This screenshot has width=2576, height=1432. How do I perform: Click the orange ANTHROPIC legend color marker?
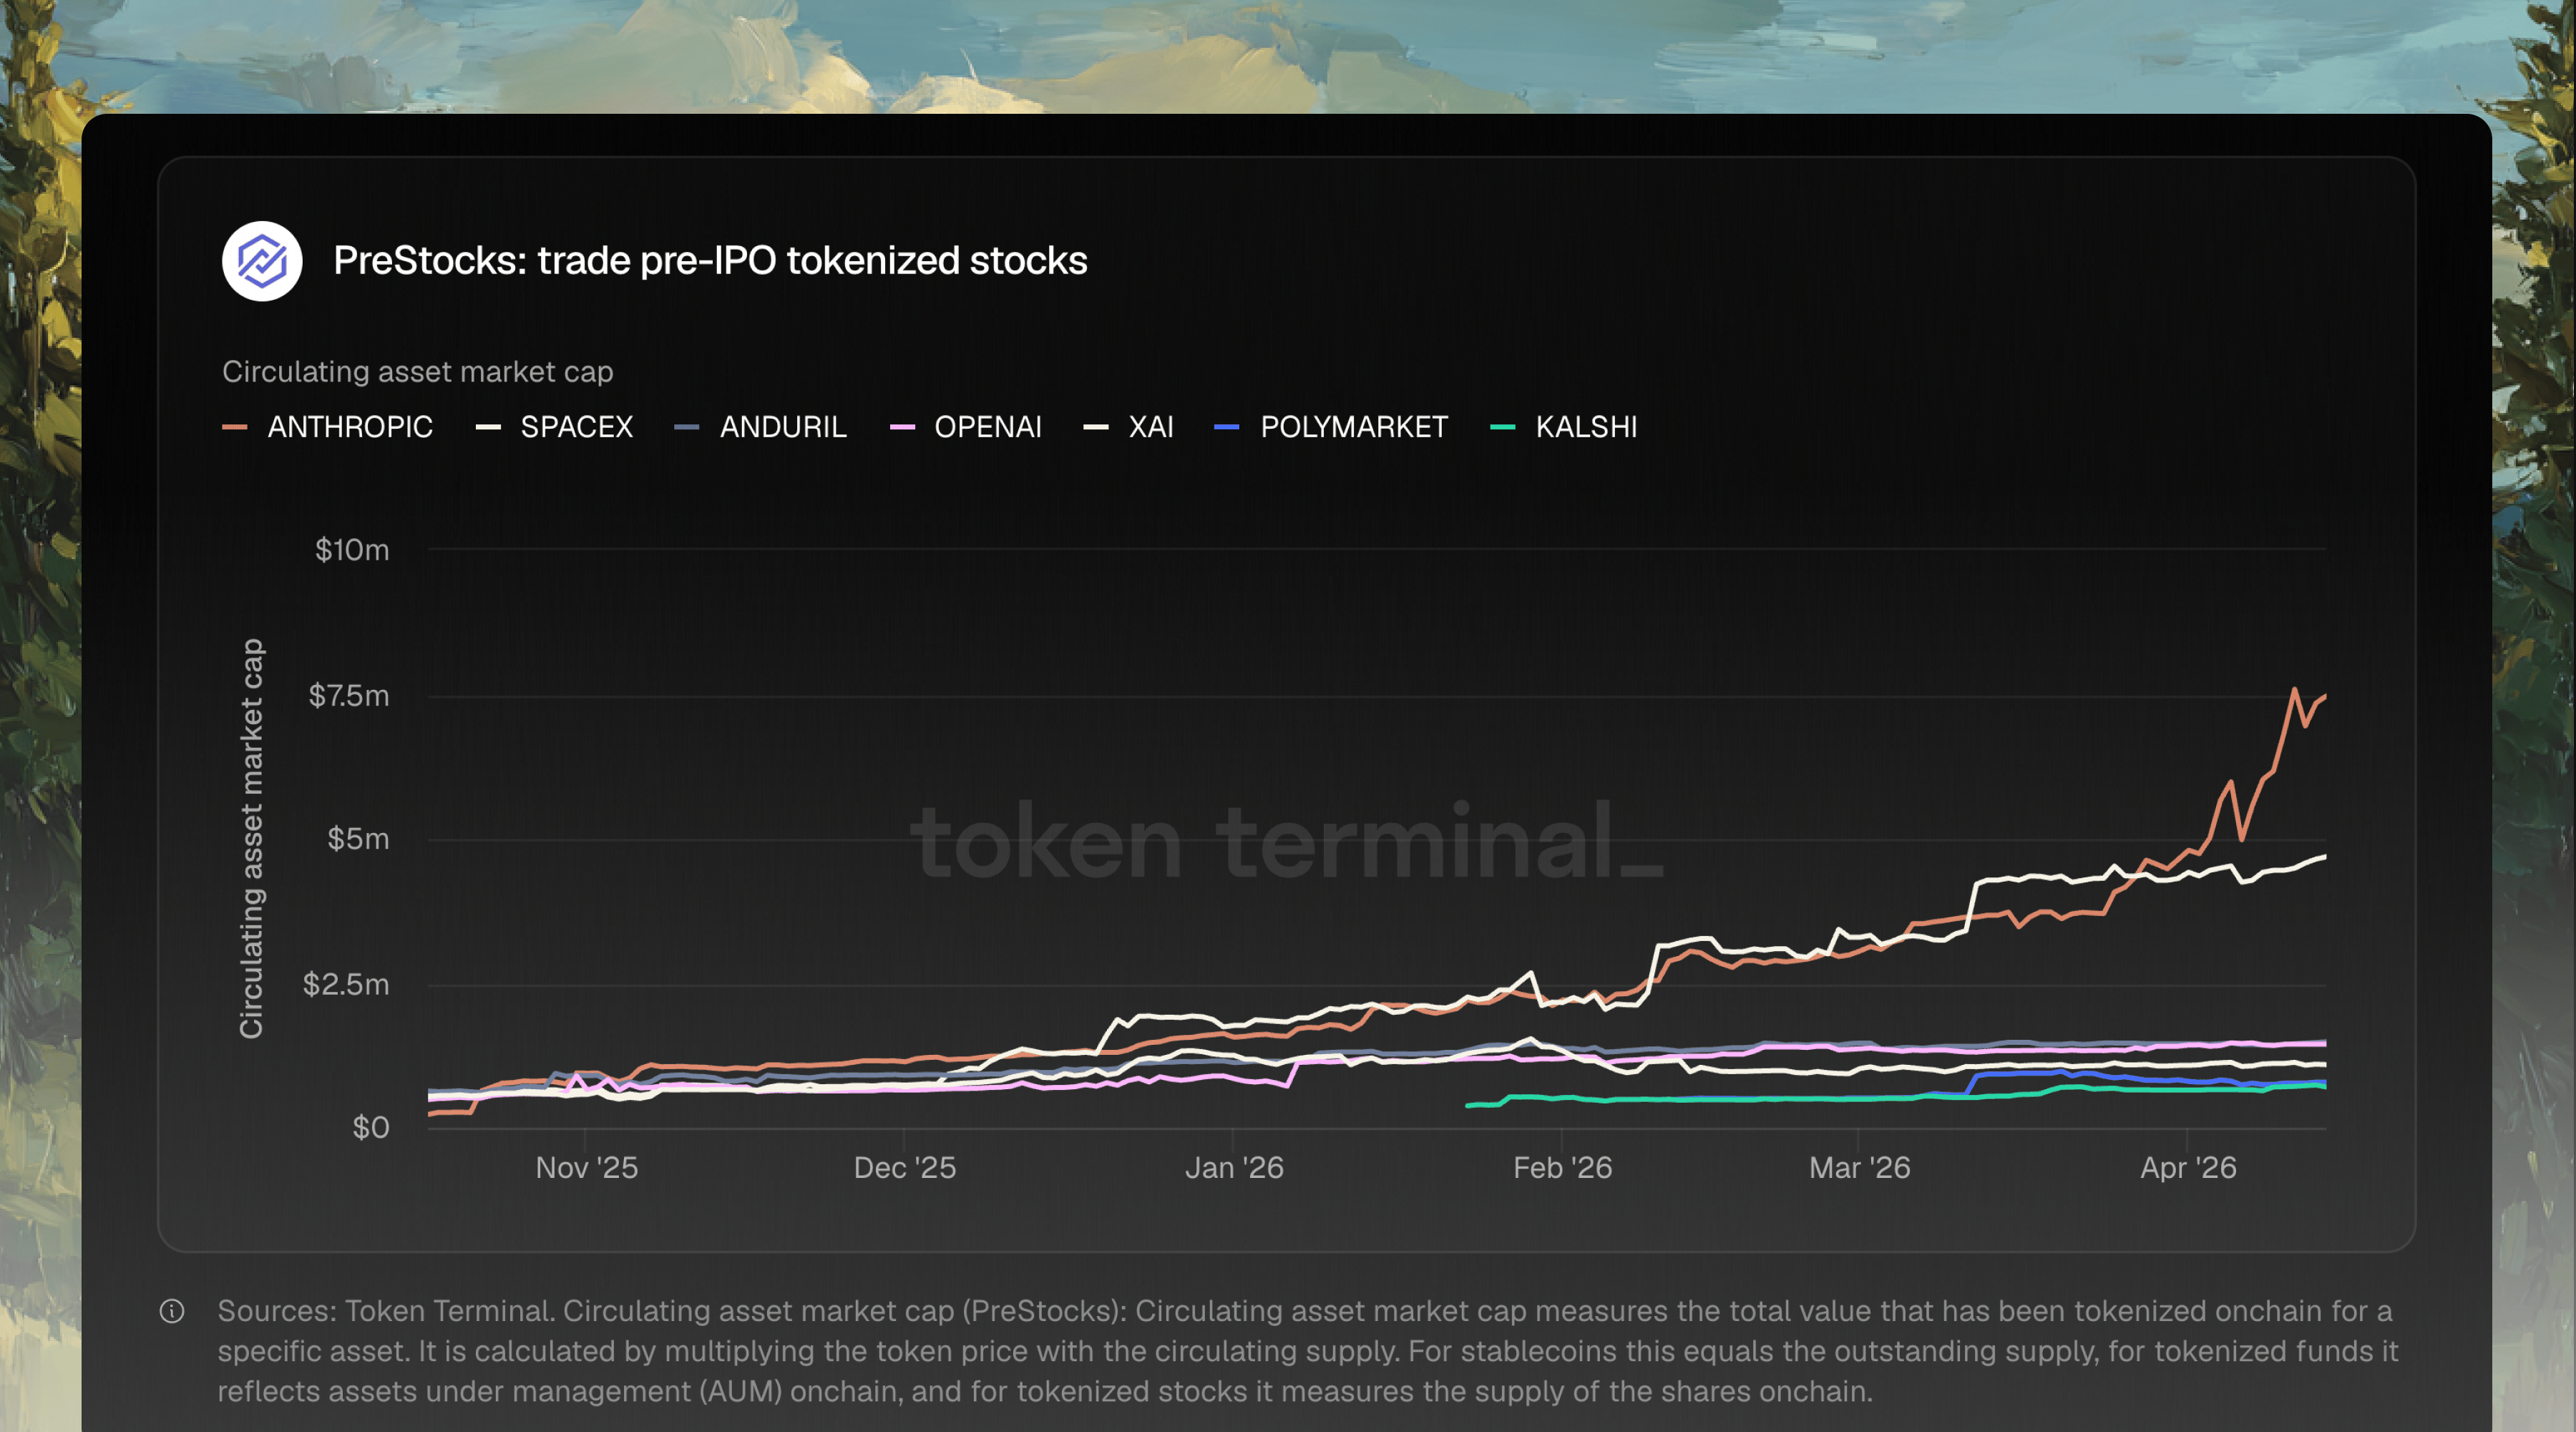pyautogui.click(x=235, y=427)
